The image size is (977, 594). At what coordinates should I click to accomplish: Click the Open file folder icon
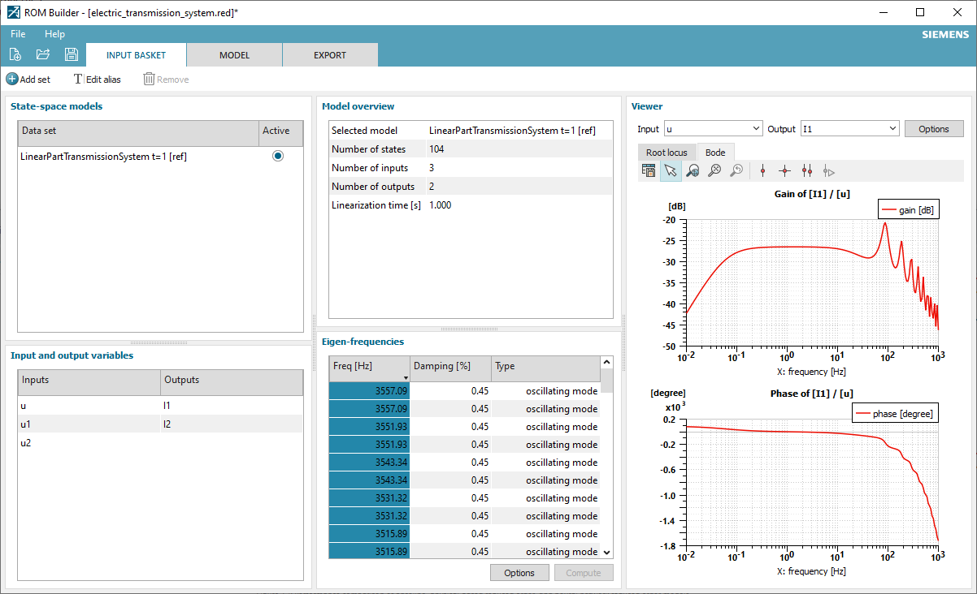[43, 54]
